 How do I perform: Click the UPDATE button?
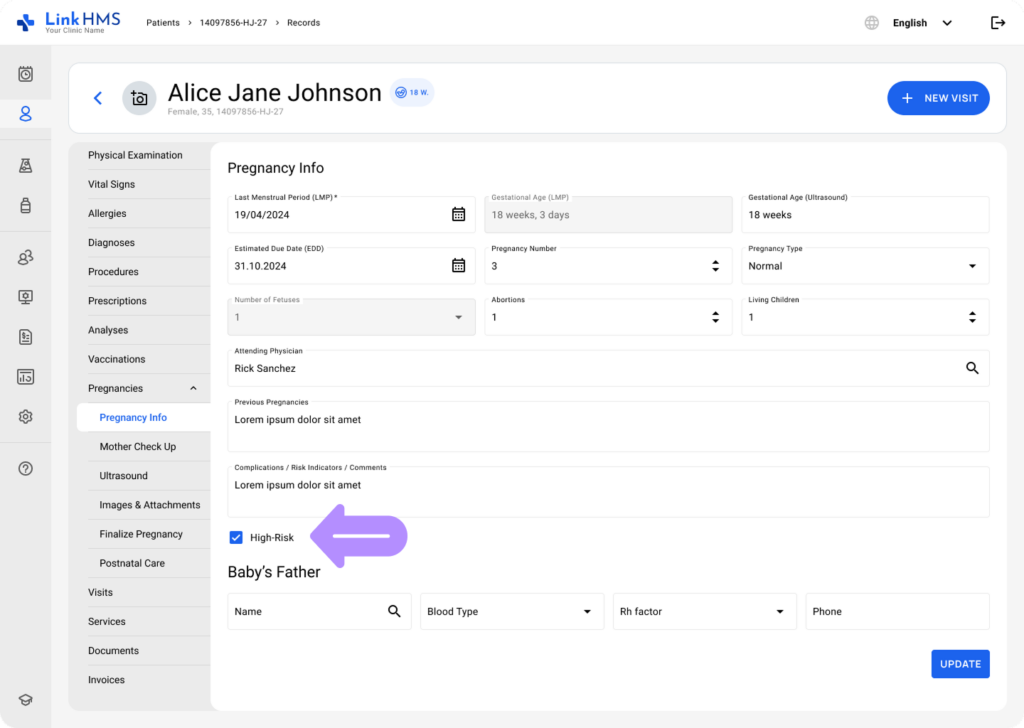[x=960, y=664]
